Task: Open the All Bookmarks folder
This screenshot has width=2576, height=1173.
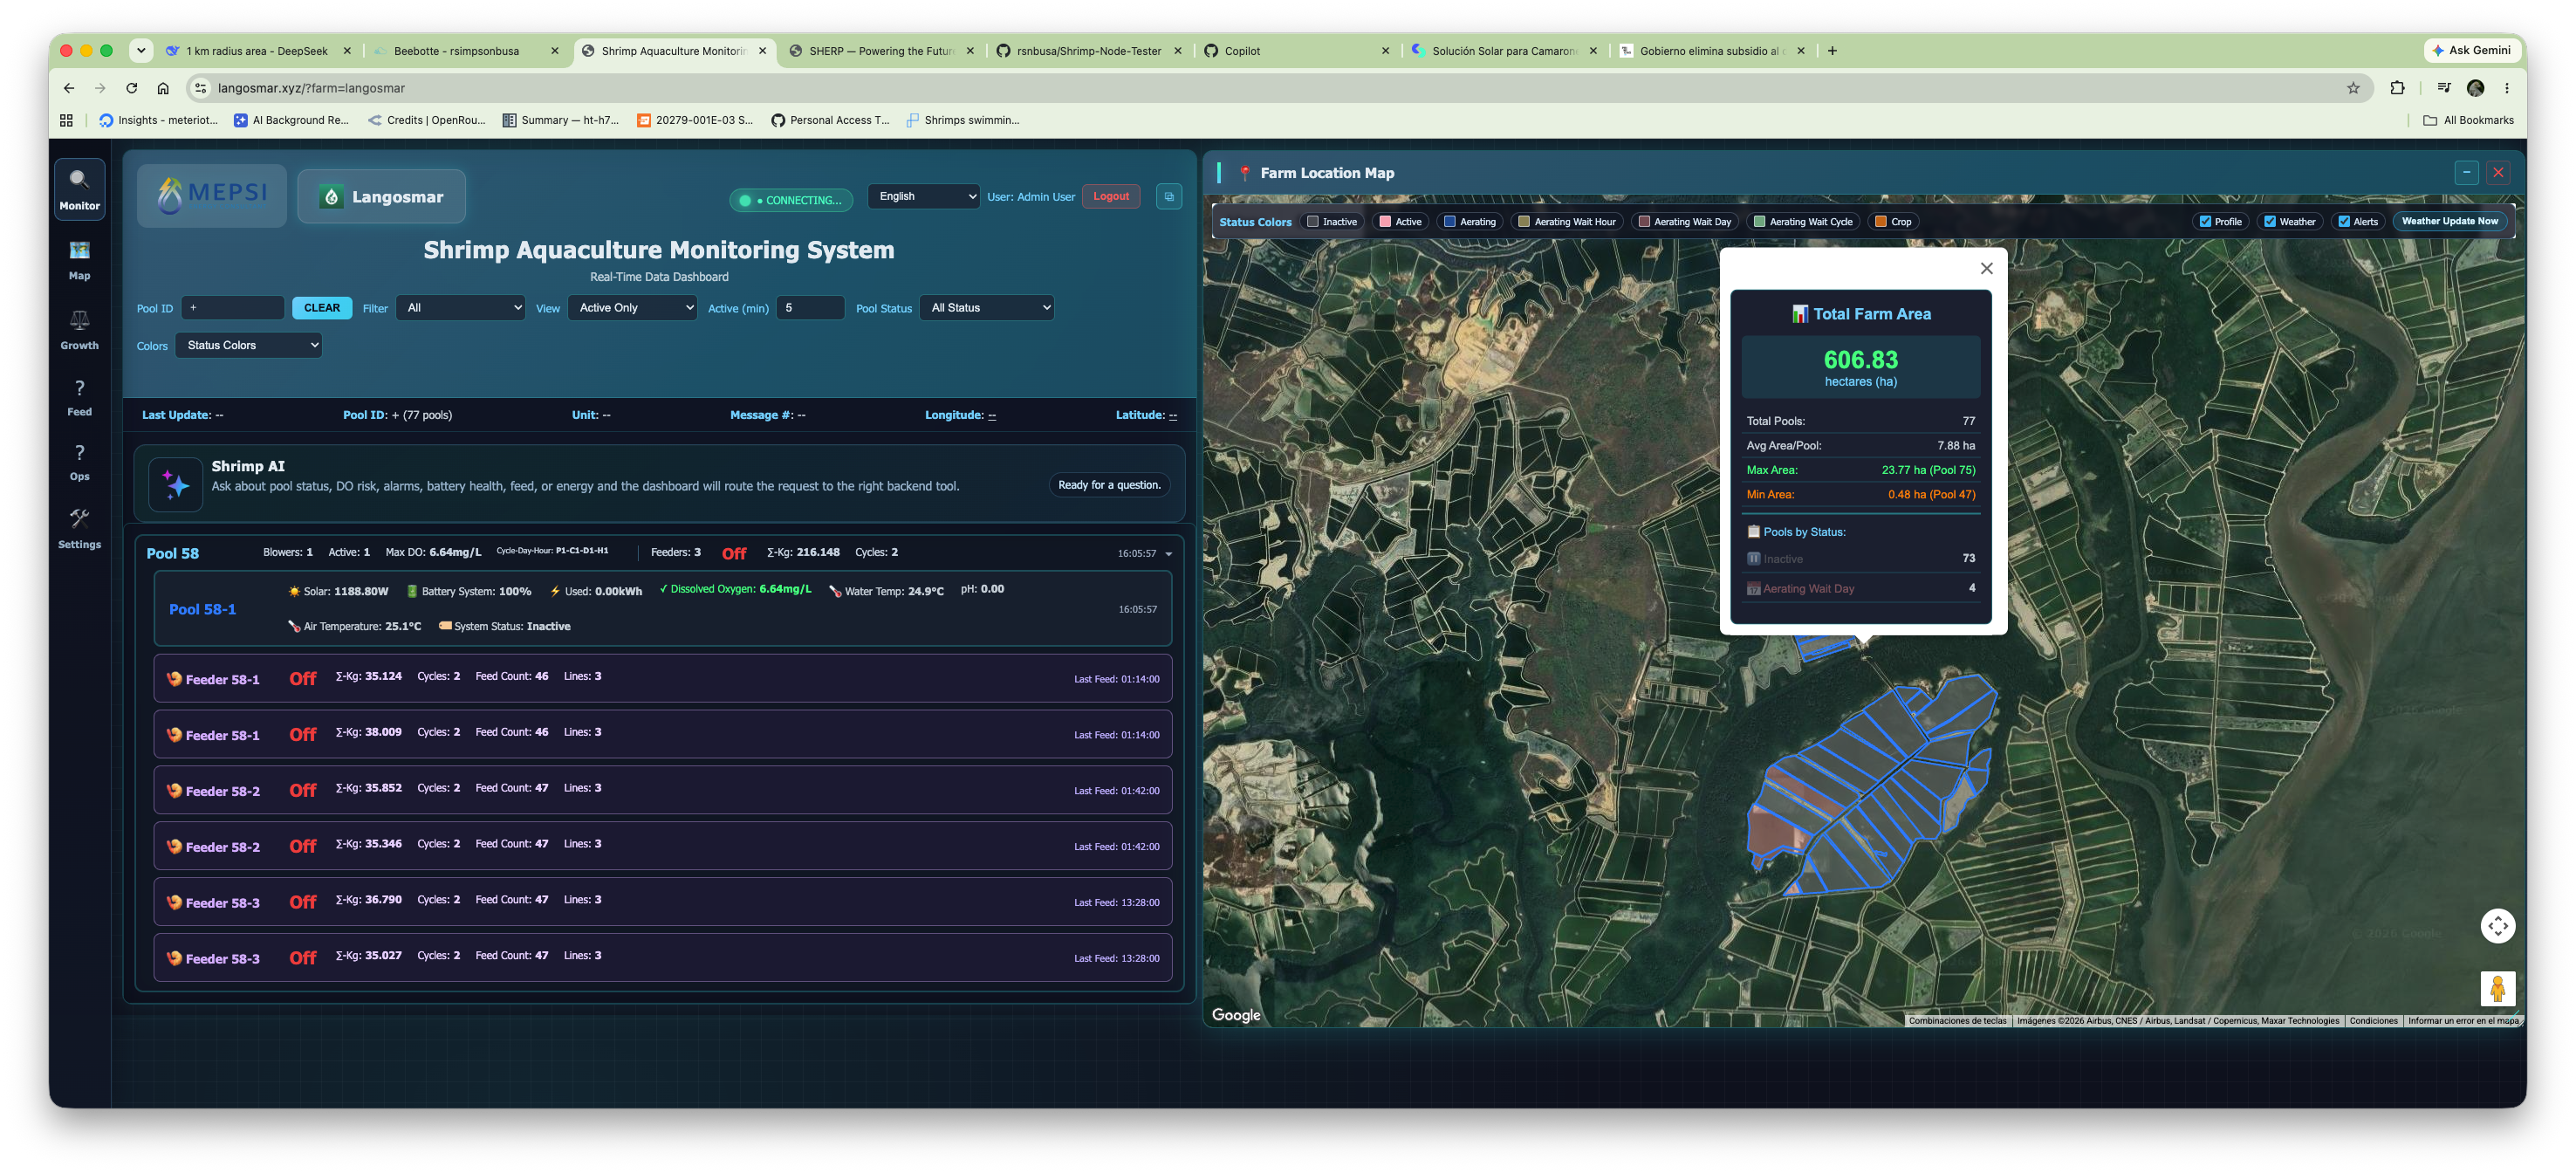Action: pyautogui.click(x=2468, y=120)
